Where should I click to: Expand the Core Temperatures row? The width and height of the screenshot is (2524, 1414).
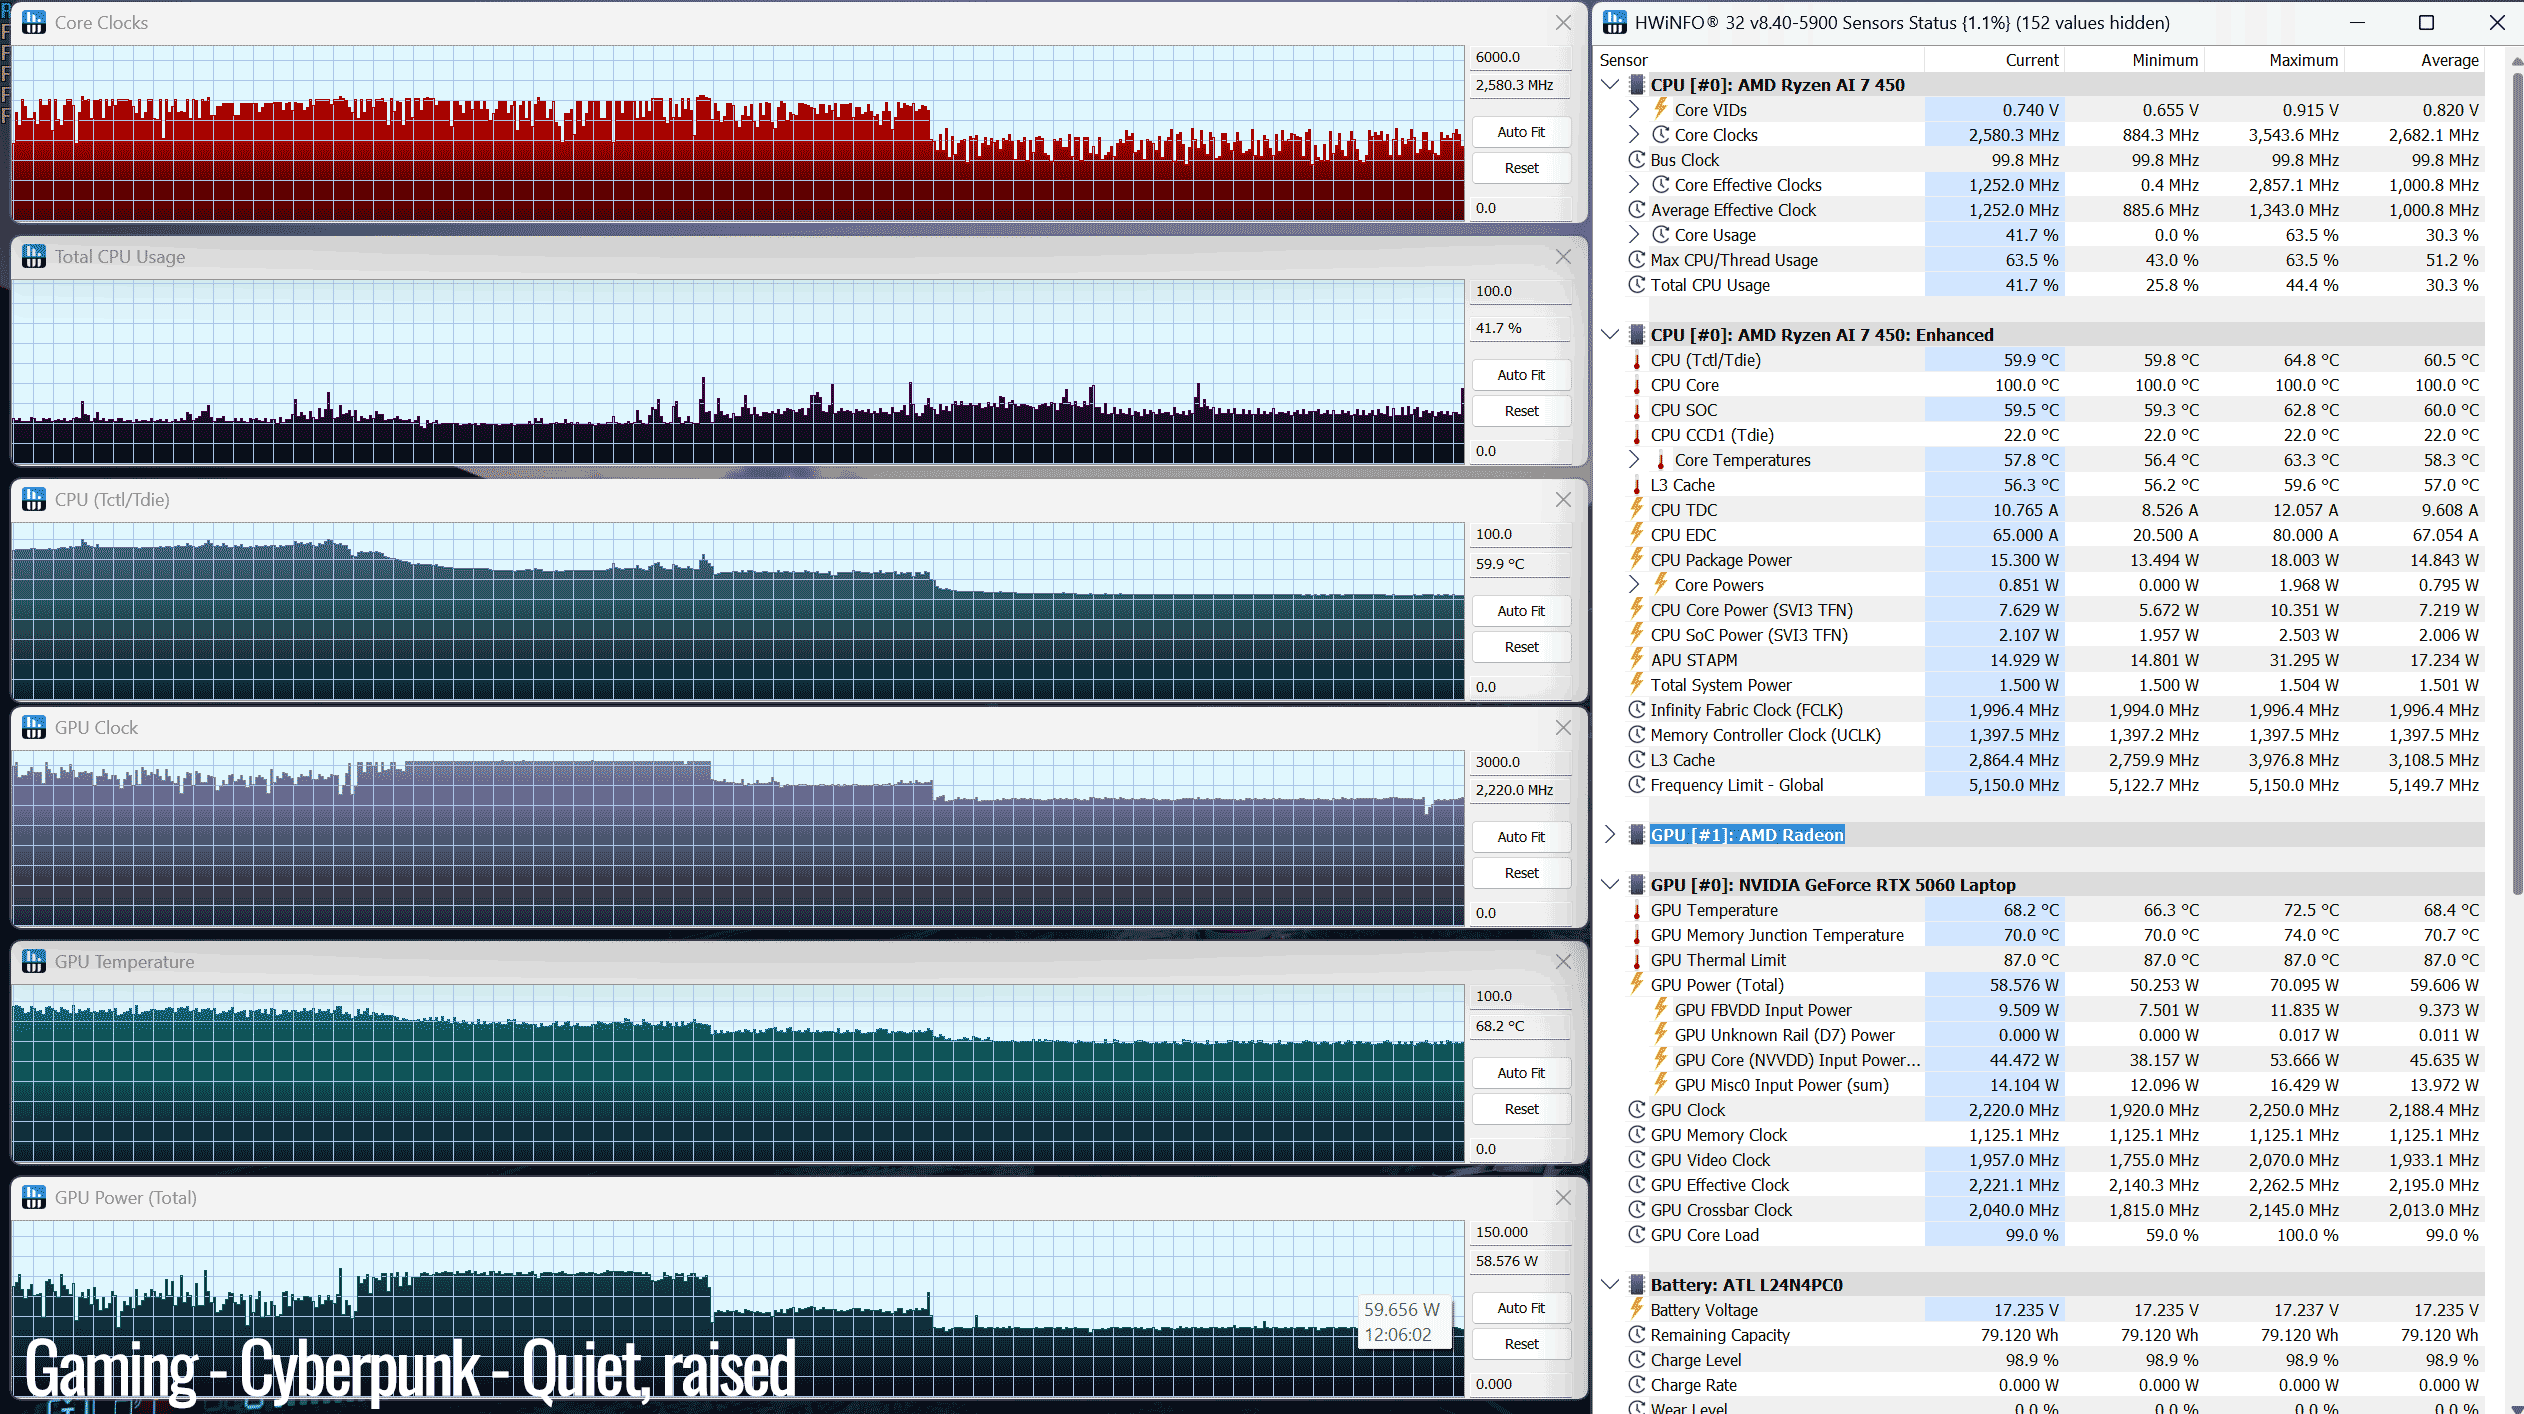point(1634,460)
